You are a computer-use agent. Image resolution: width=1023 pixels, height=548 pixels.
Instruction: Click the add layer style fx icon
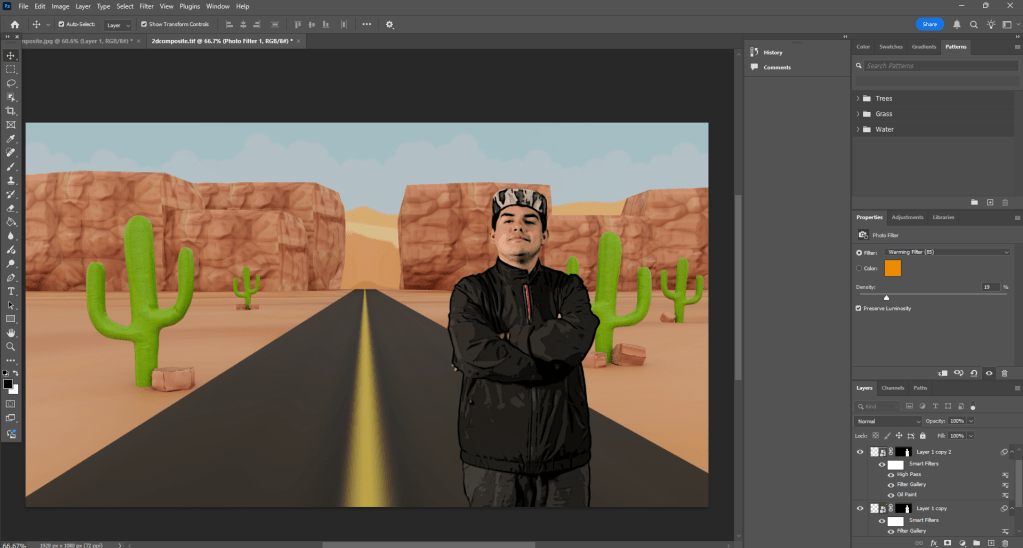(933, 543)
